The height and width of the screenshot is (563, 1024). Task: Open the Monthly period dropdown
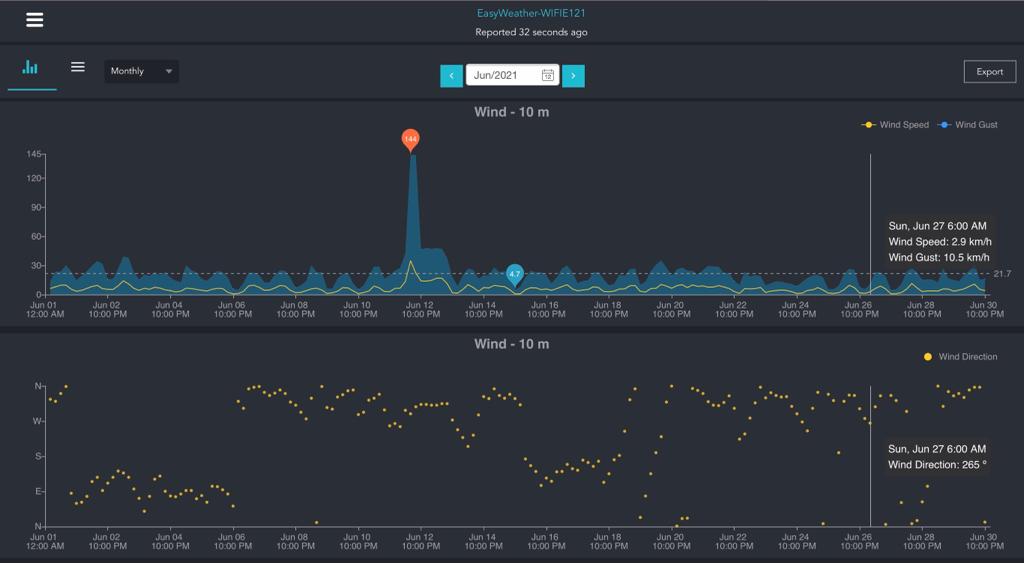point(141,71)
